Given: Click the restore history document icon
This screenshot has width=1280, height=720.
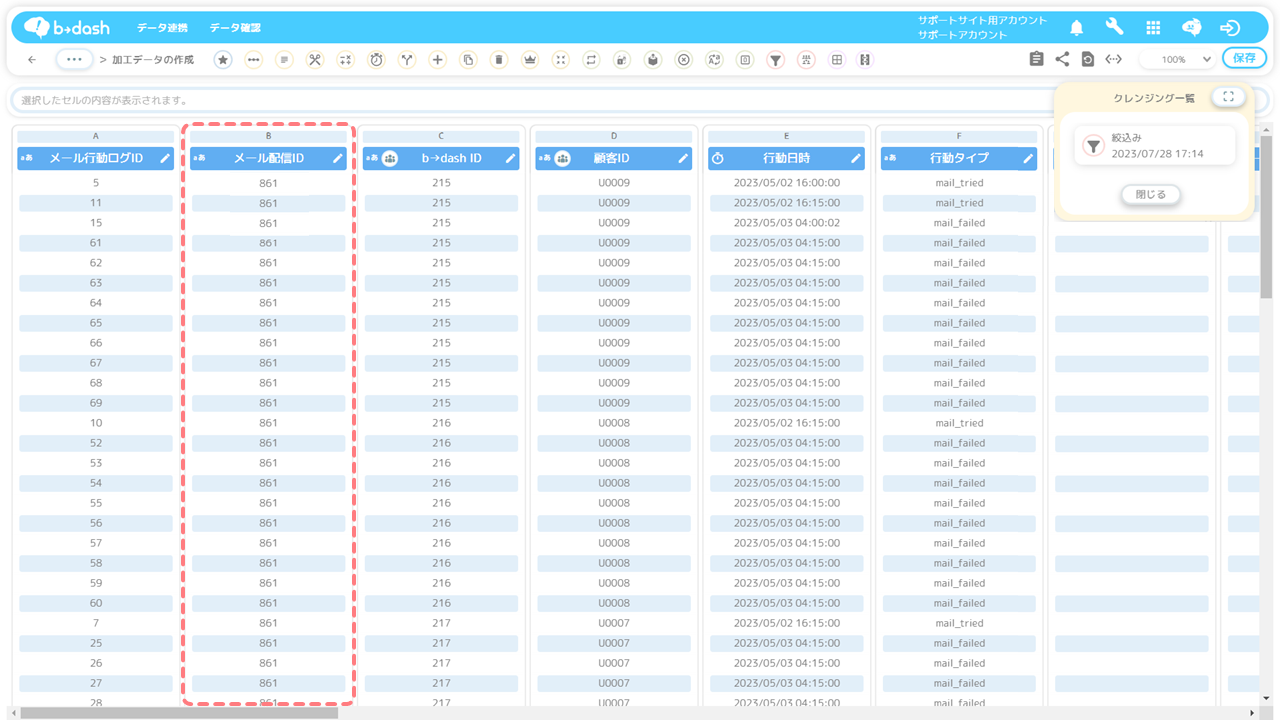Looking at the screenshot, I should coord(1088,60).
